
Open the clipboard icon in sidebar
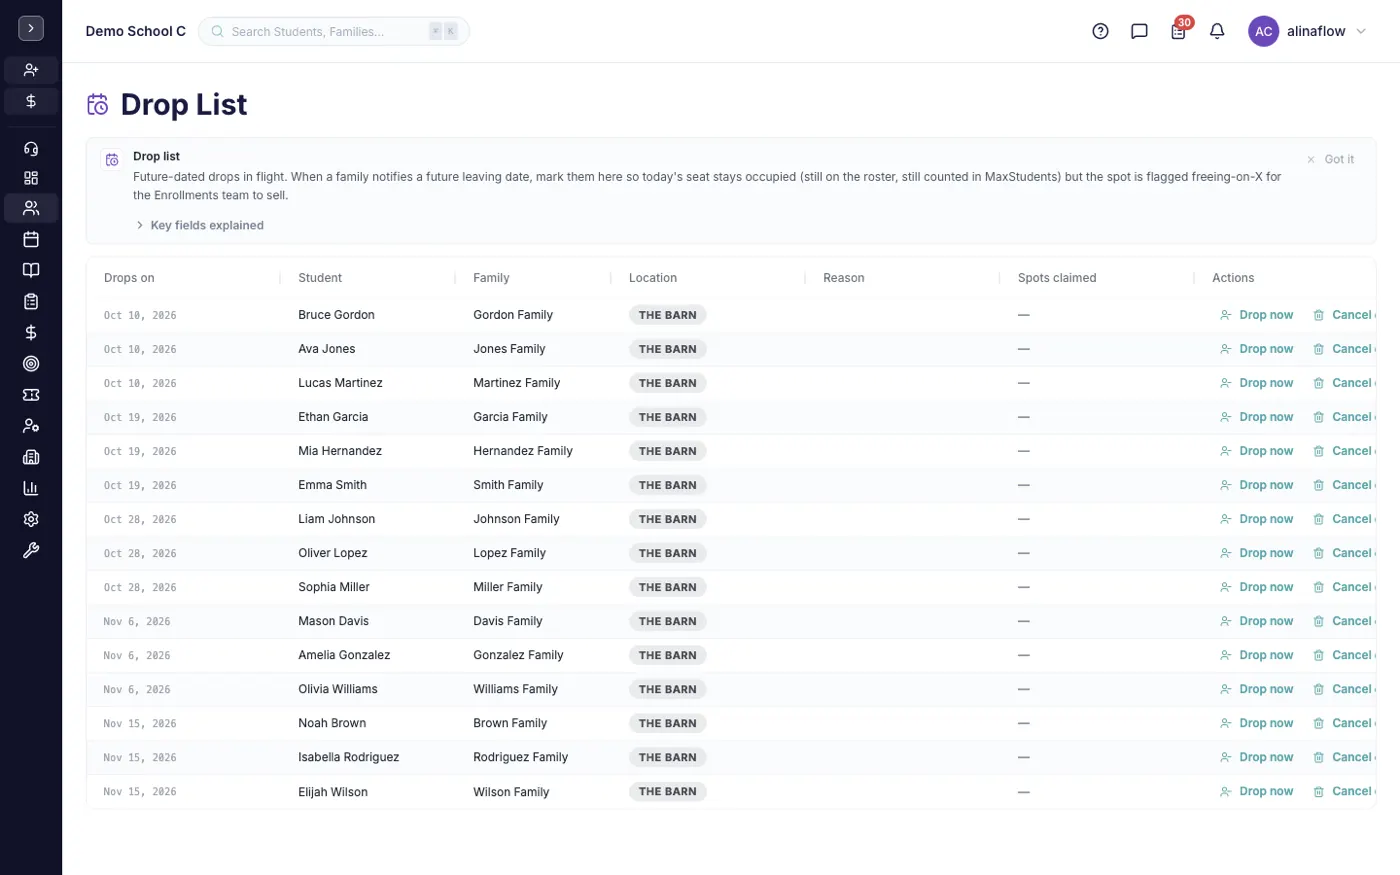pos(31,301)
